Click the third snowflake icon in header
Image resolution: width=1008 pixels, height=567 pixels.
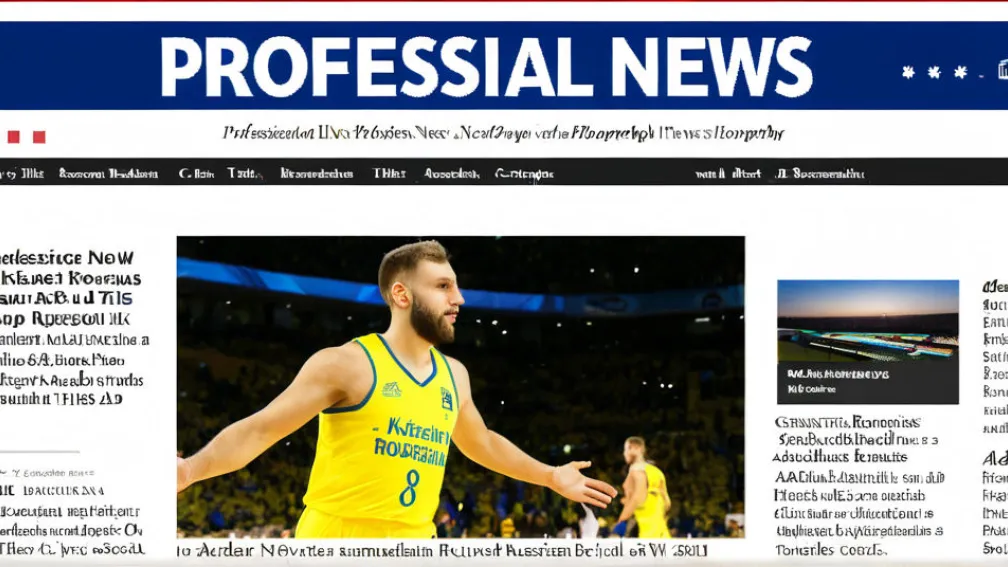click(x=961, y=72)
